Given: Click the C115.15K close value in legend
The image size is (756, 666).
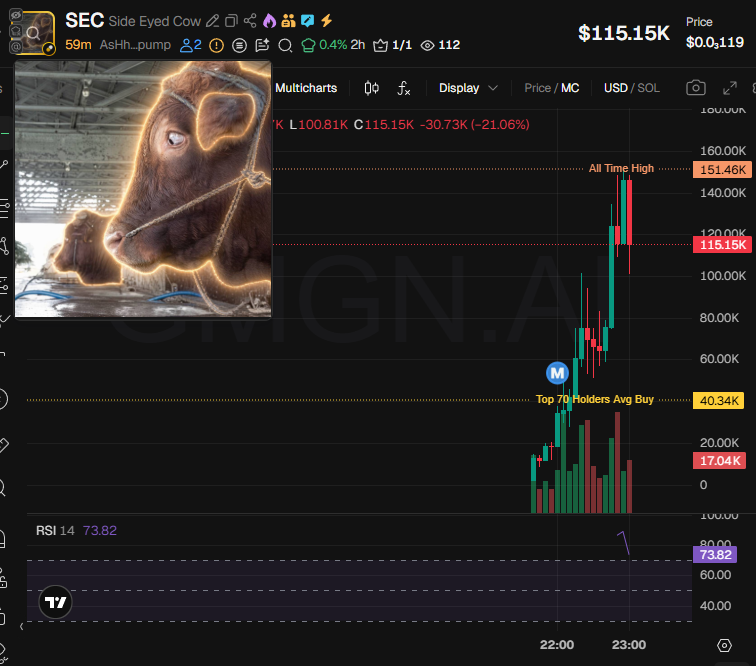Looking at the screenshot, I should [x=384, y=125].
